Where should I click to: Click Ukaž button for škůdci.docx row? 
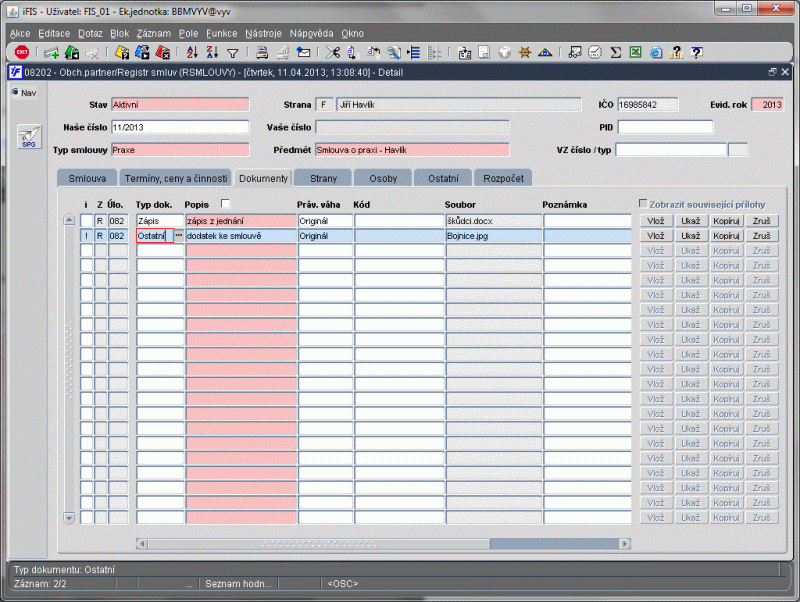[x=690, y=220]
